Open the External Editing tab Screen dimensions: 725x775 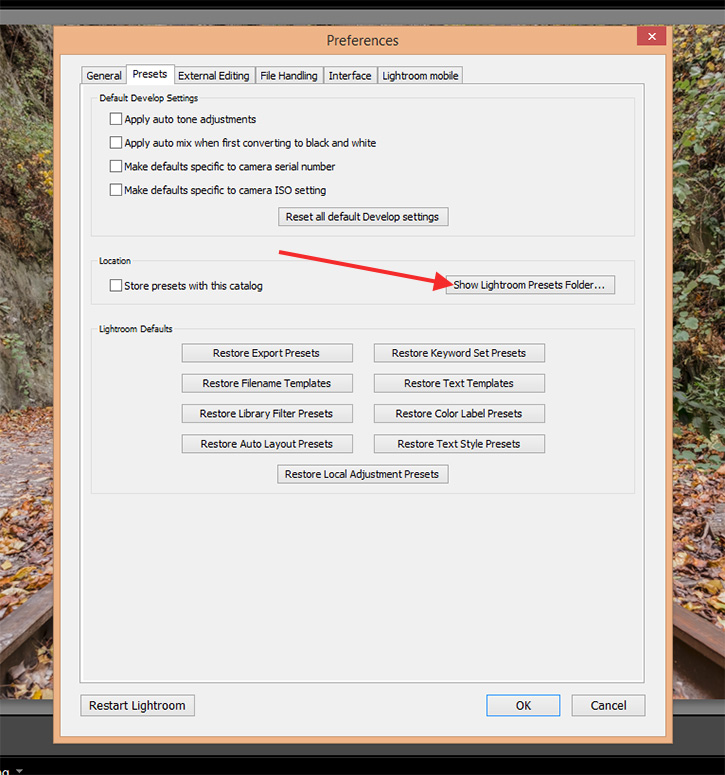214,76
